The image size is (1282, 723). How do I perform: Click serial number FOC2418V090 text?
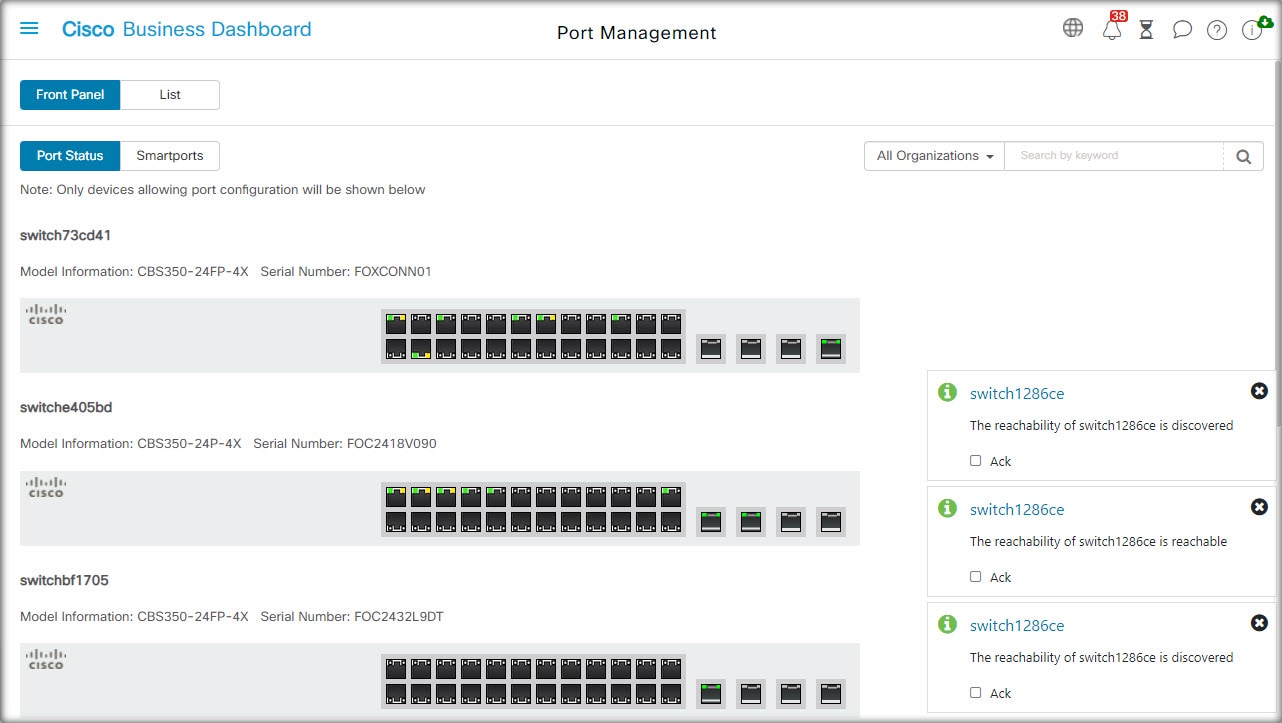coord(391,444)
